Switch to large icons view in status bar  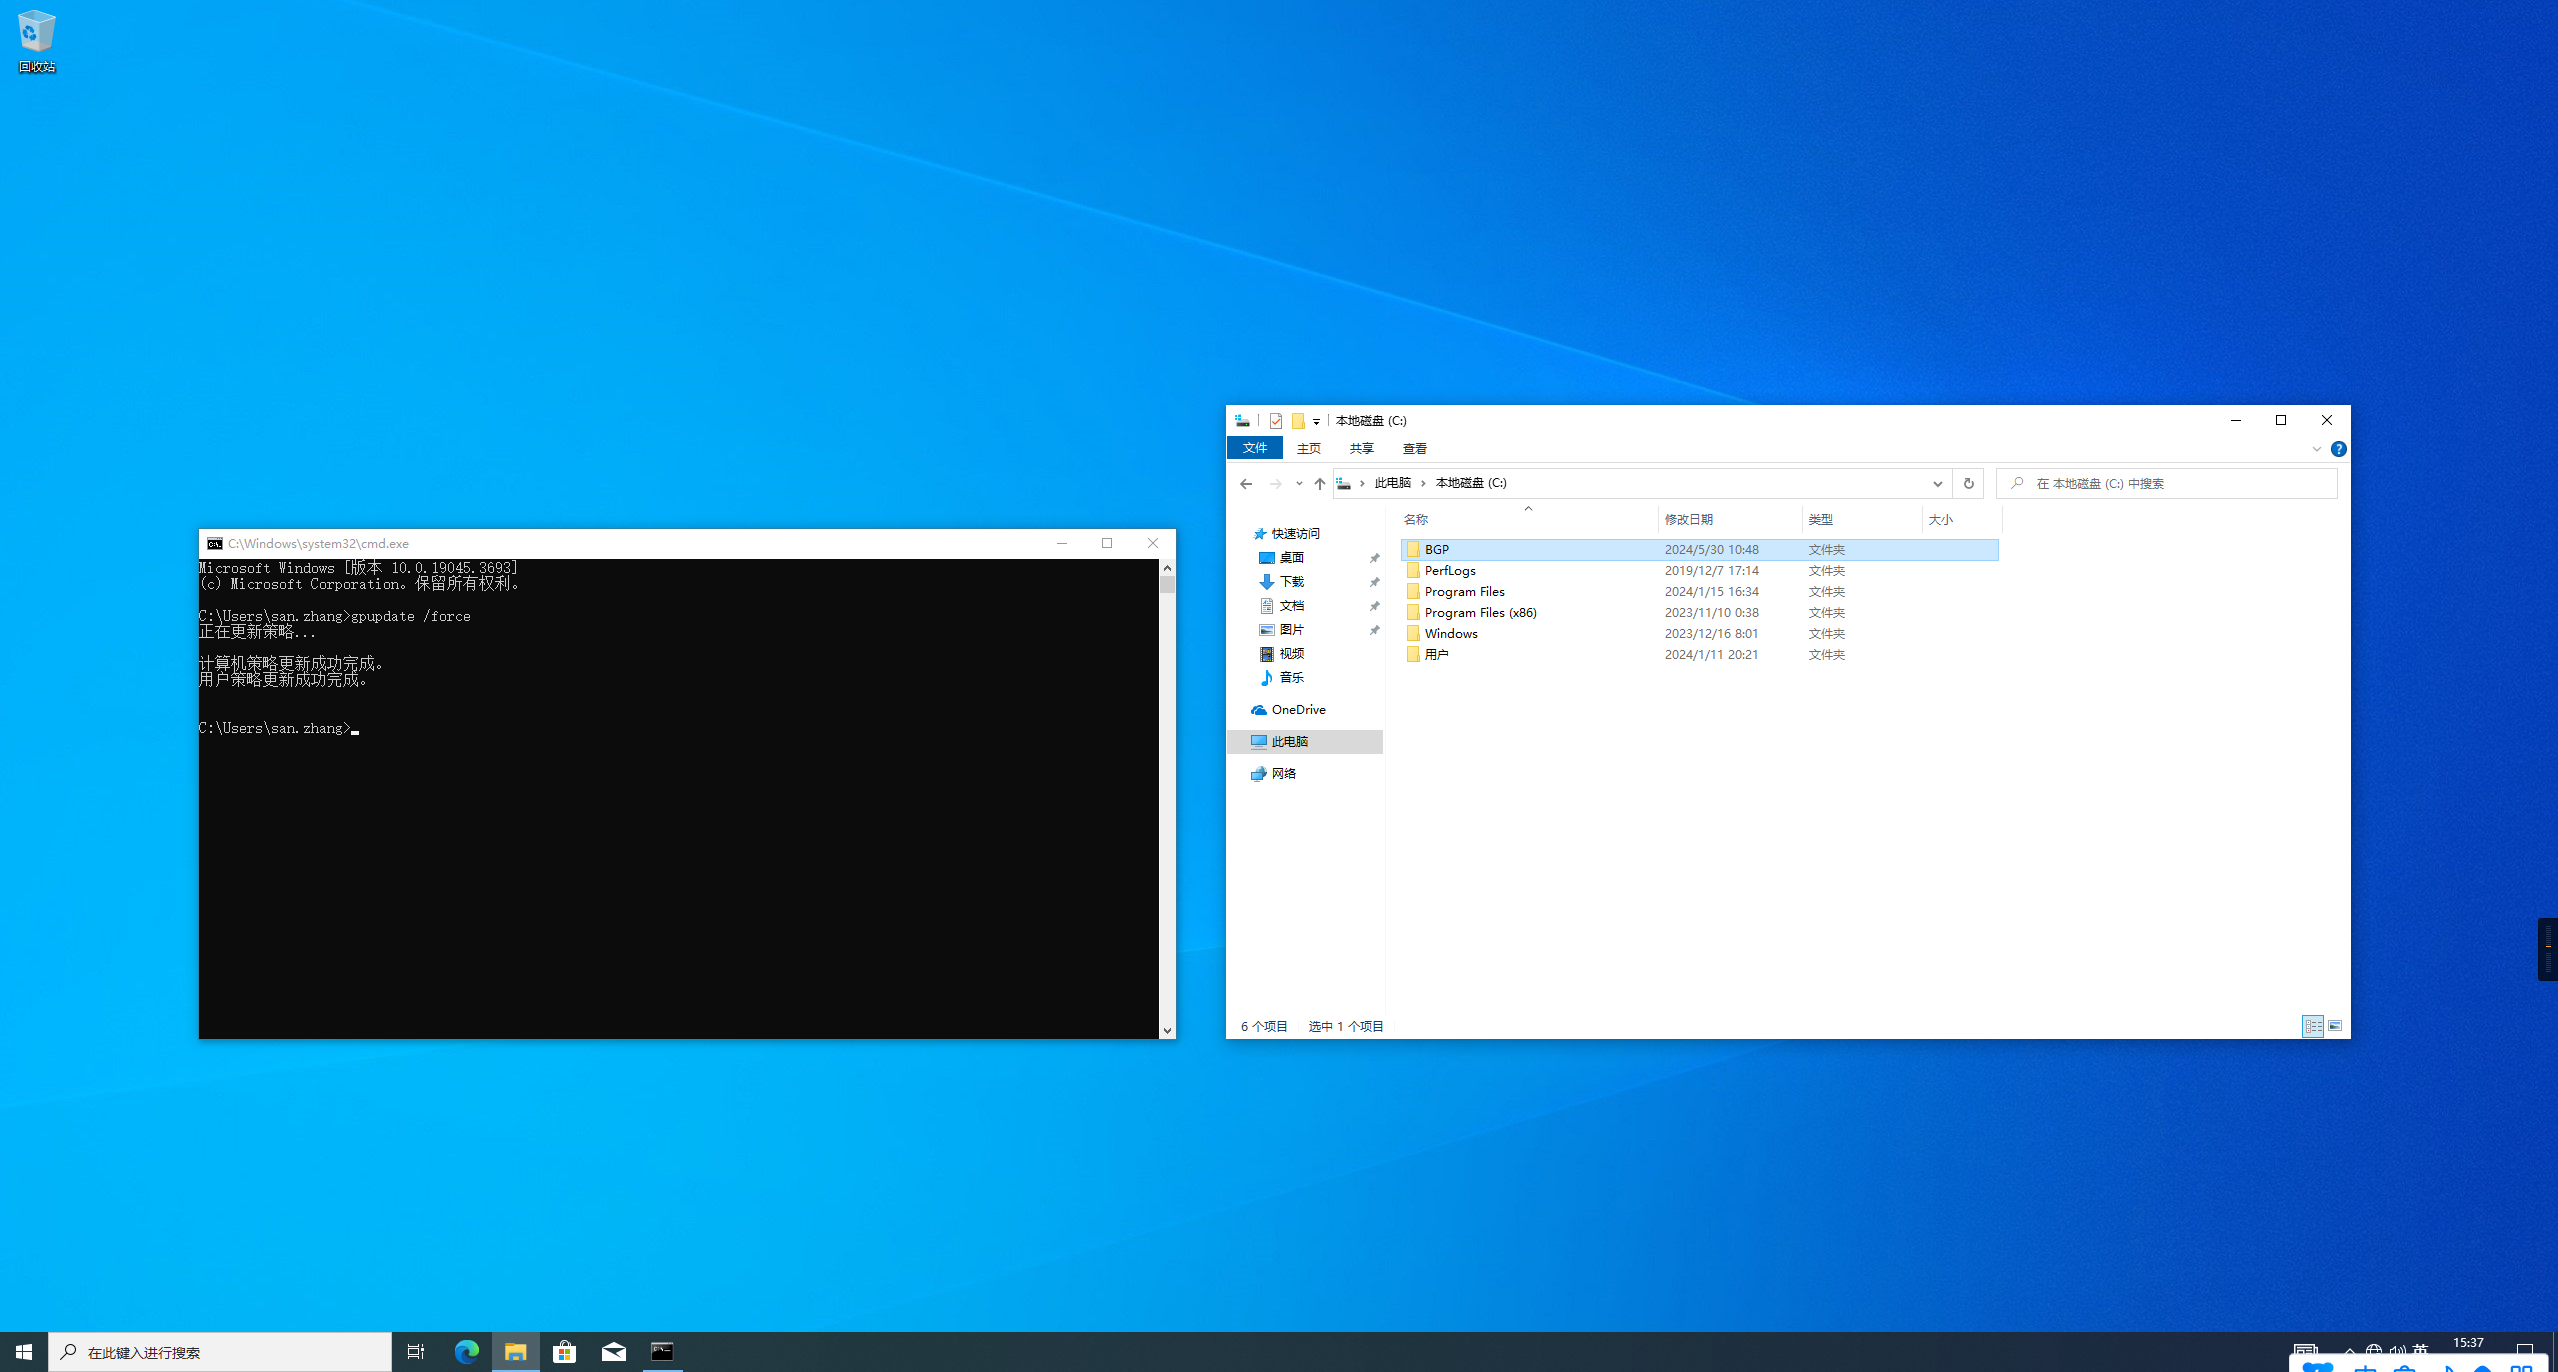point(2334,1026)
